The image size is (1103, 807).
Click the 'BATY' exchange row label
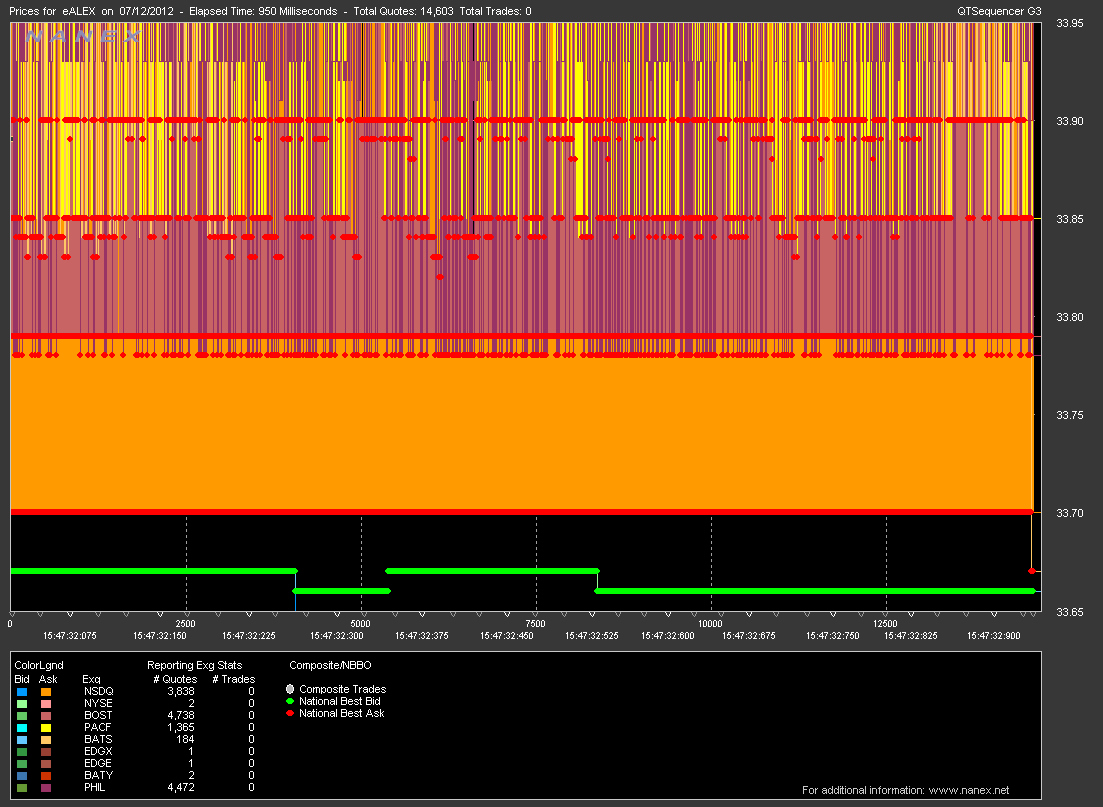tap(98, 775)
